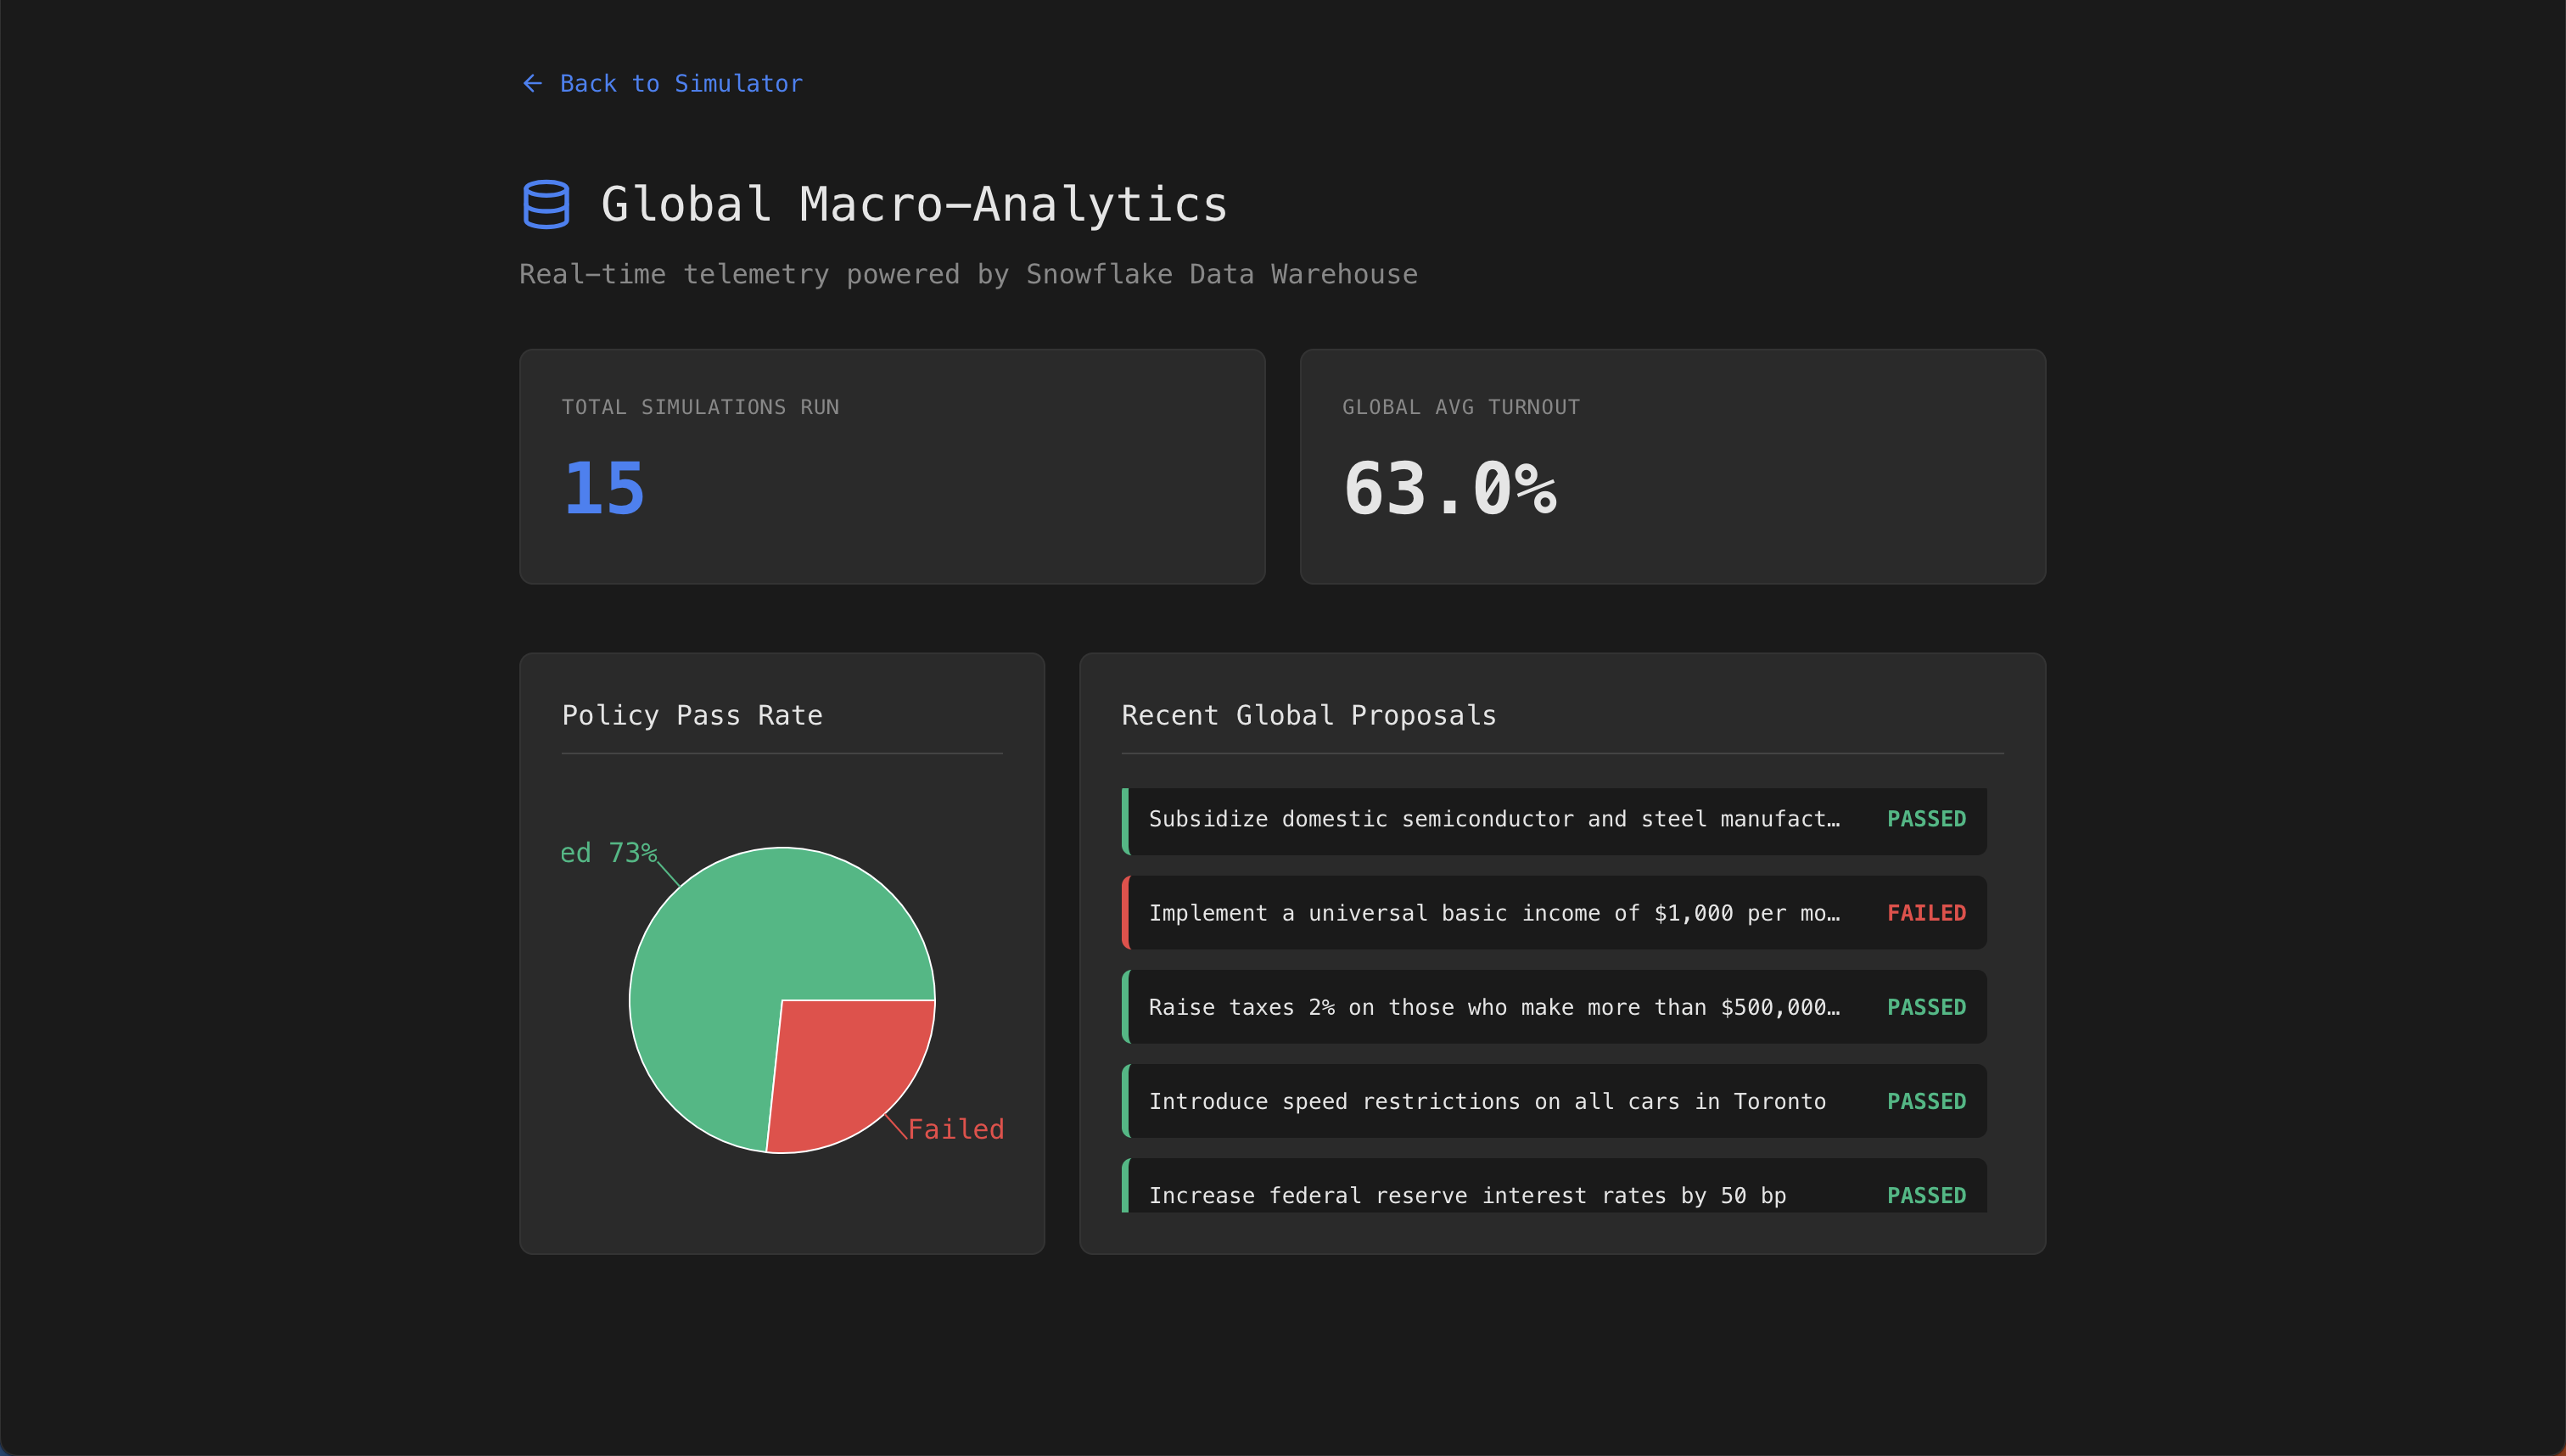This screenshot has height=1456, width=2566.
Task: Click PASSED badge on Toronto proposal
Action: (1926, 1101)
